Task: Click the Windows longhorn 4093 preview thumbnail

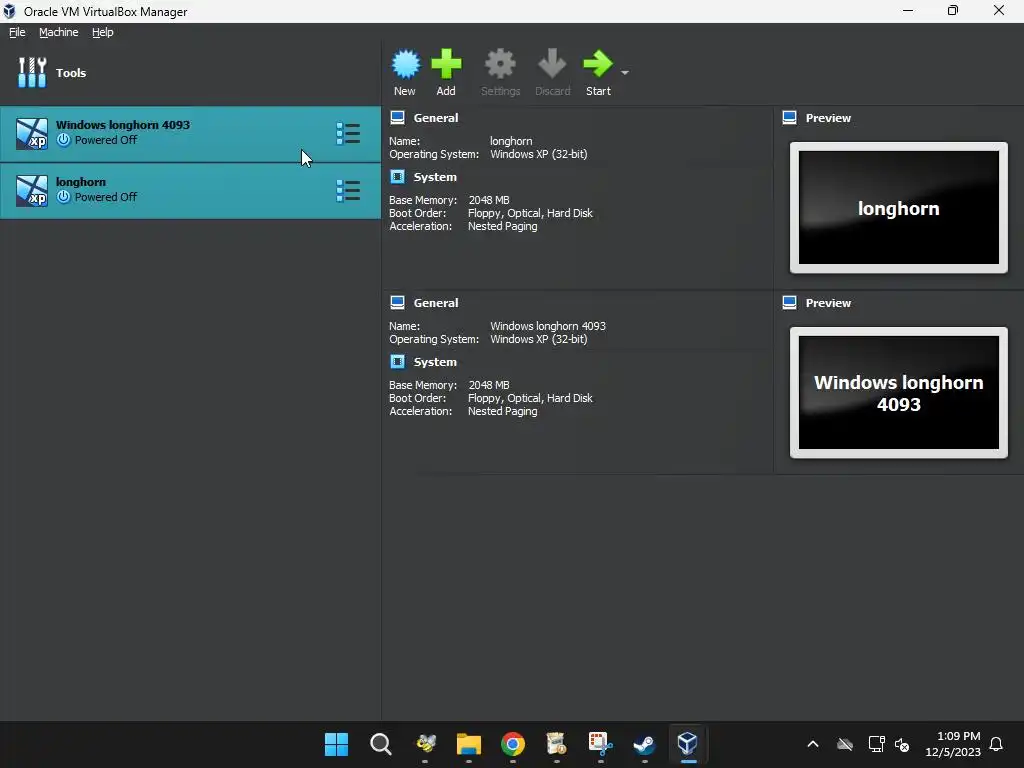Action: pos(899,392)
